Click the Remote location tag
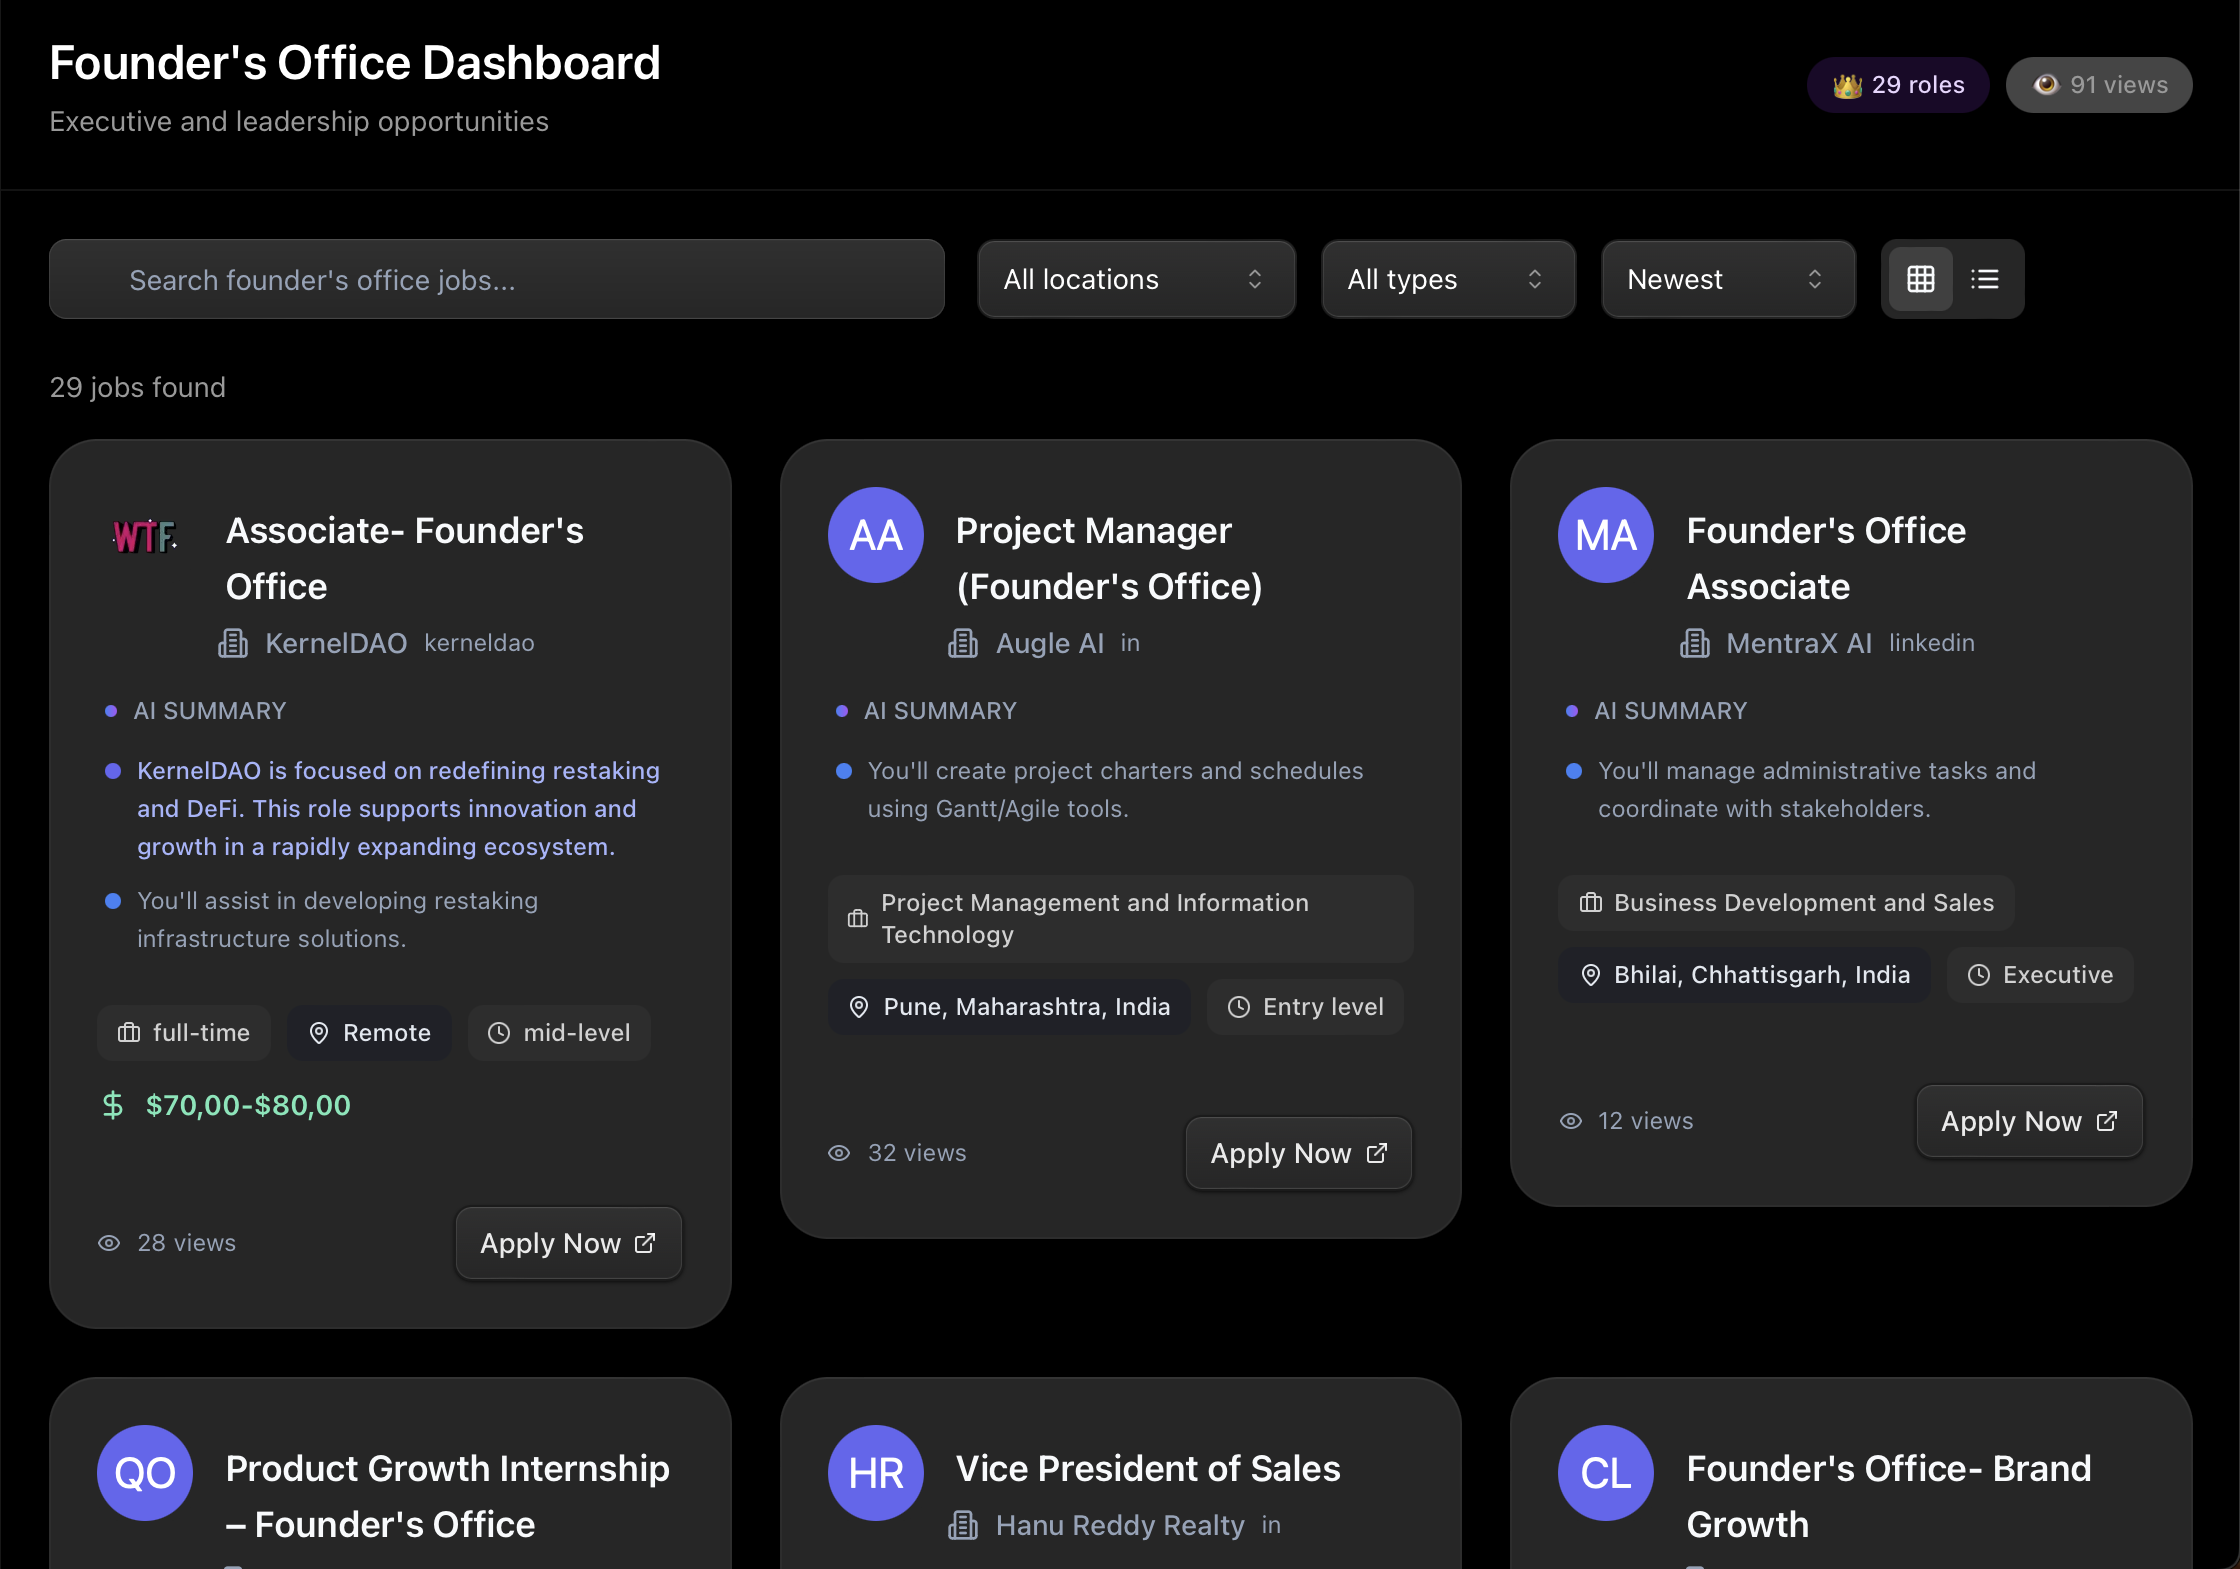 click(370, 1033)
